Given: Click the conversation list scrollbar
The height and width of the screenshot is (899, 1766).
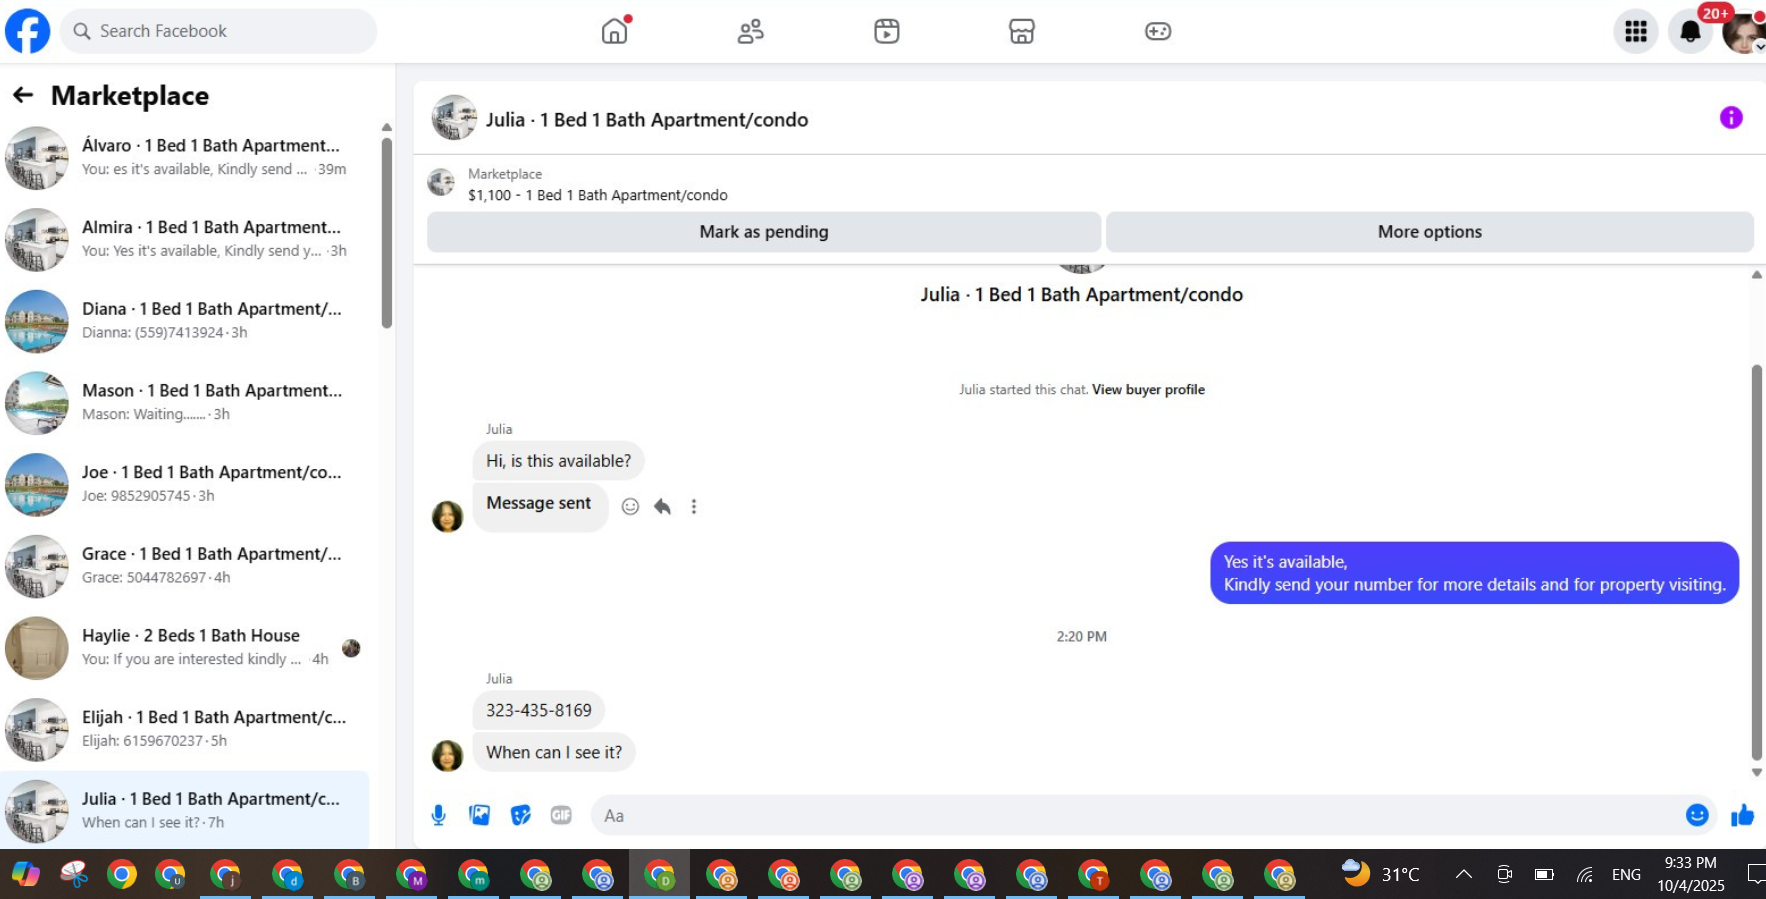Looking at the screenshot, I should (387, 232).
